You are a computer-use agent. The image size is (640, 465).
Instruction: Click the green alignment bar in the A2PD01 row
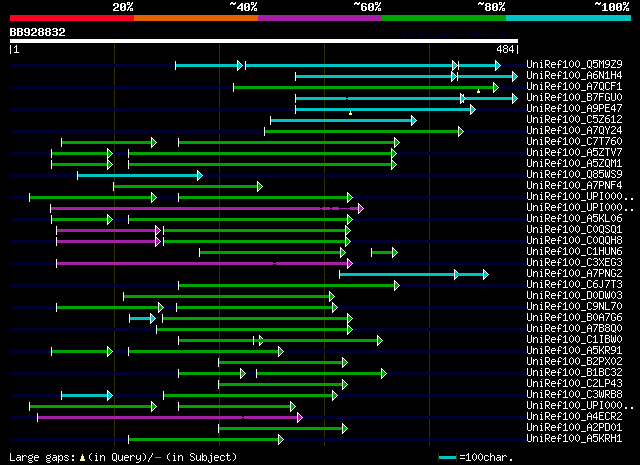point(283,429)
